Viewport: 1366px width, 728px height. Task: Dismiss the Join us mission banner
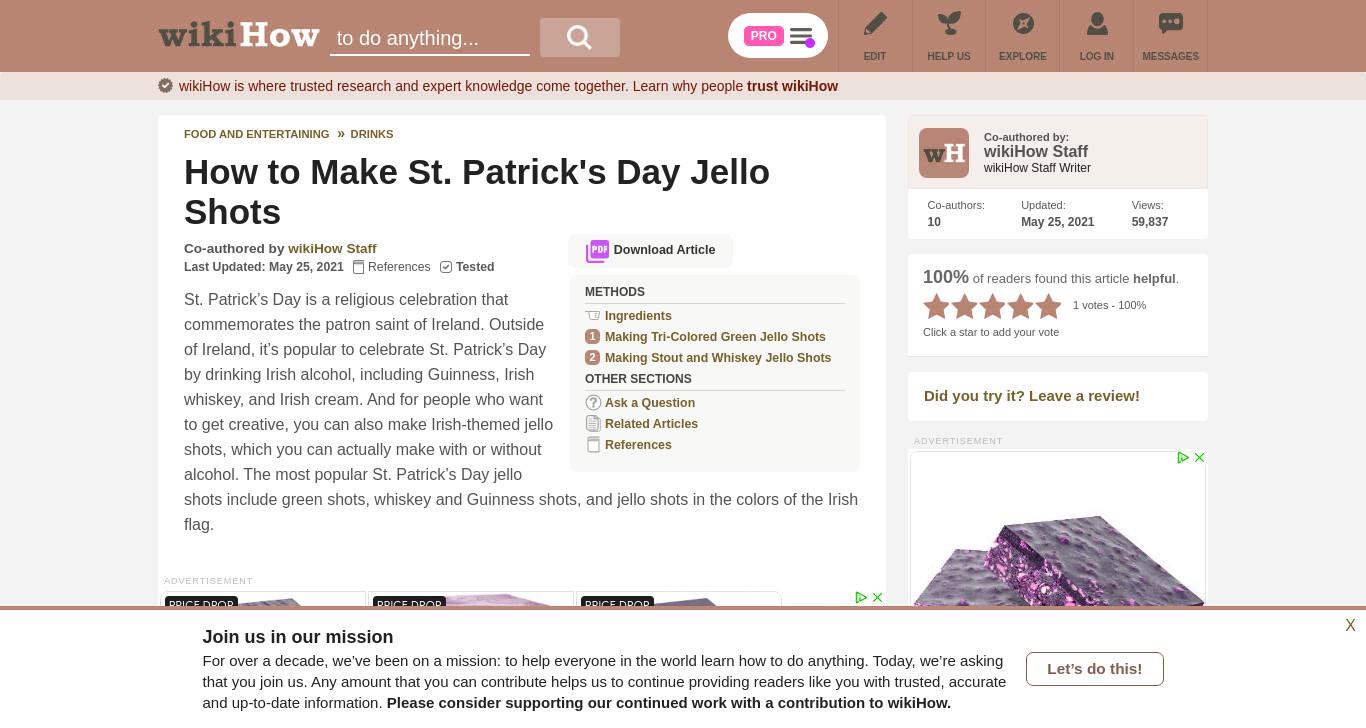click(x=1350, y=626)
